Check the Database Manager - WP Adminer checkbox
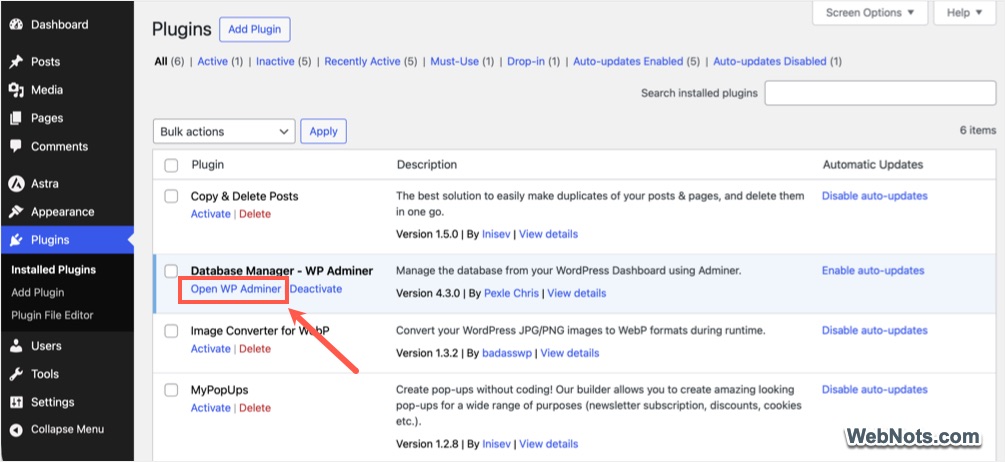 pyautogui.click(x=171, y=271)
